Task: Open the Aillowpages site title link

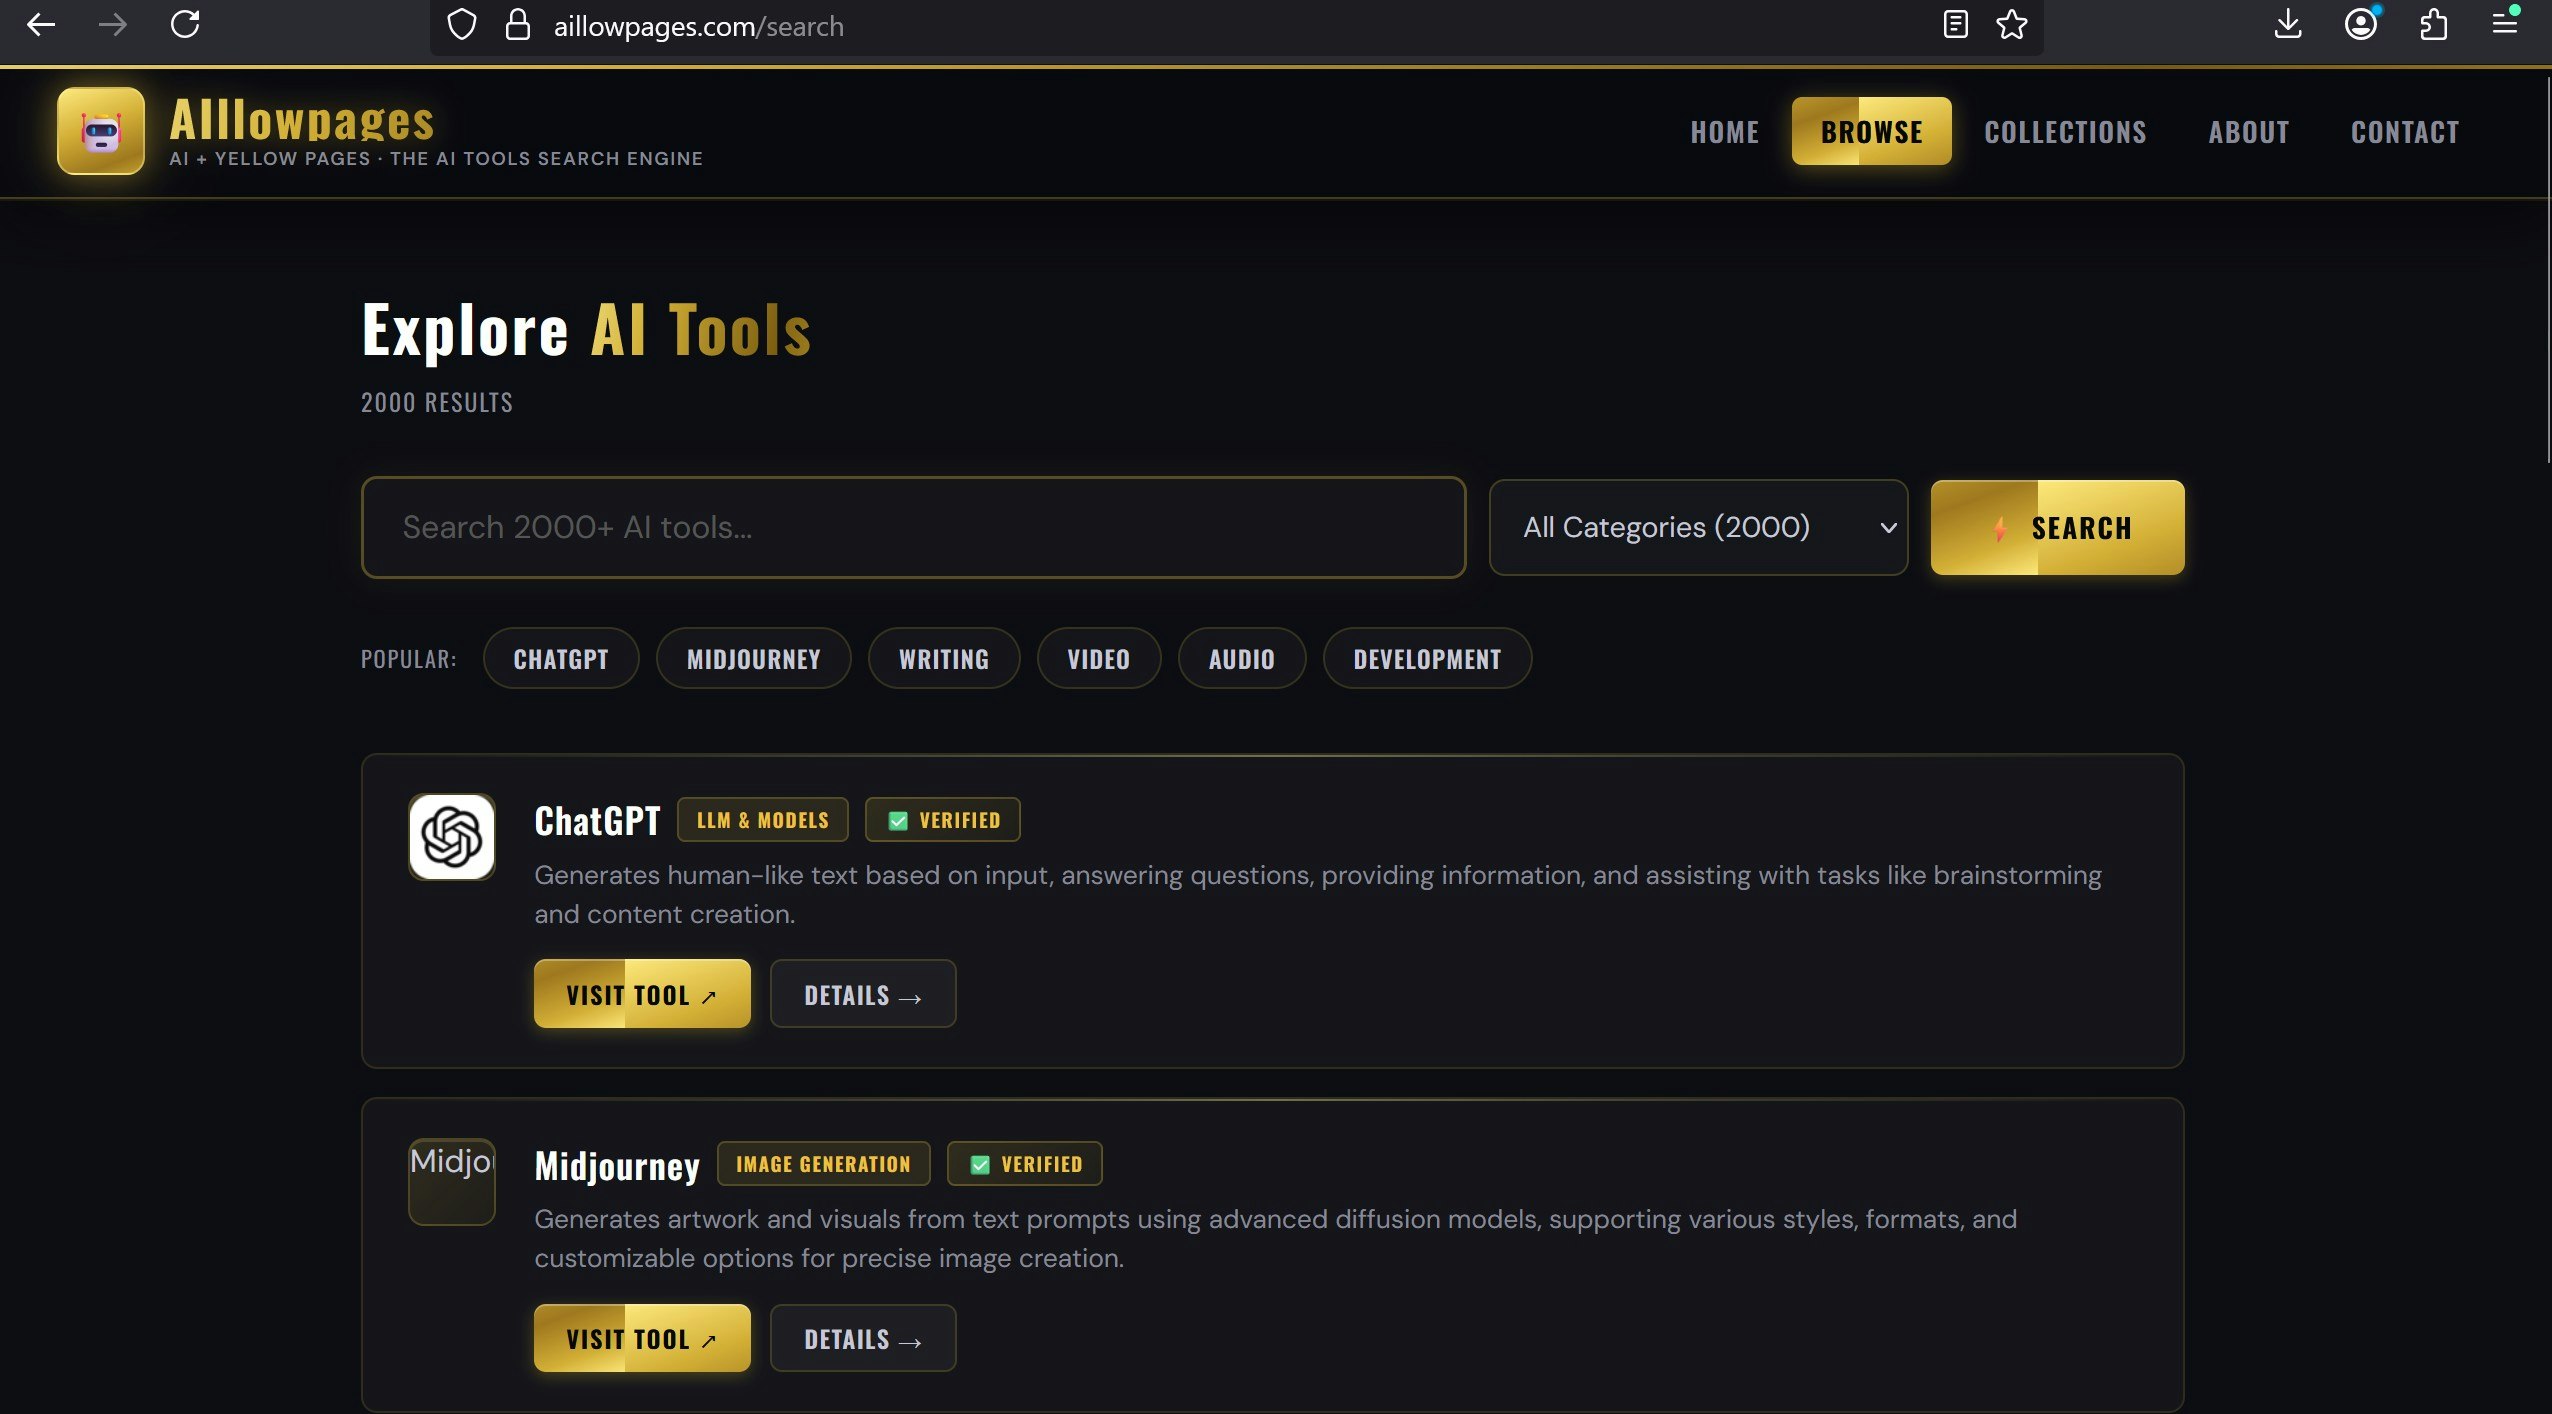Action: pyautogui.click(x=302, y=120)
